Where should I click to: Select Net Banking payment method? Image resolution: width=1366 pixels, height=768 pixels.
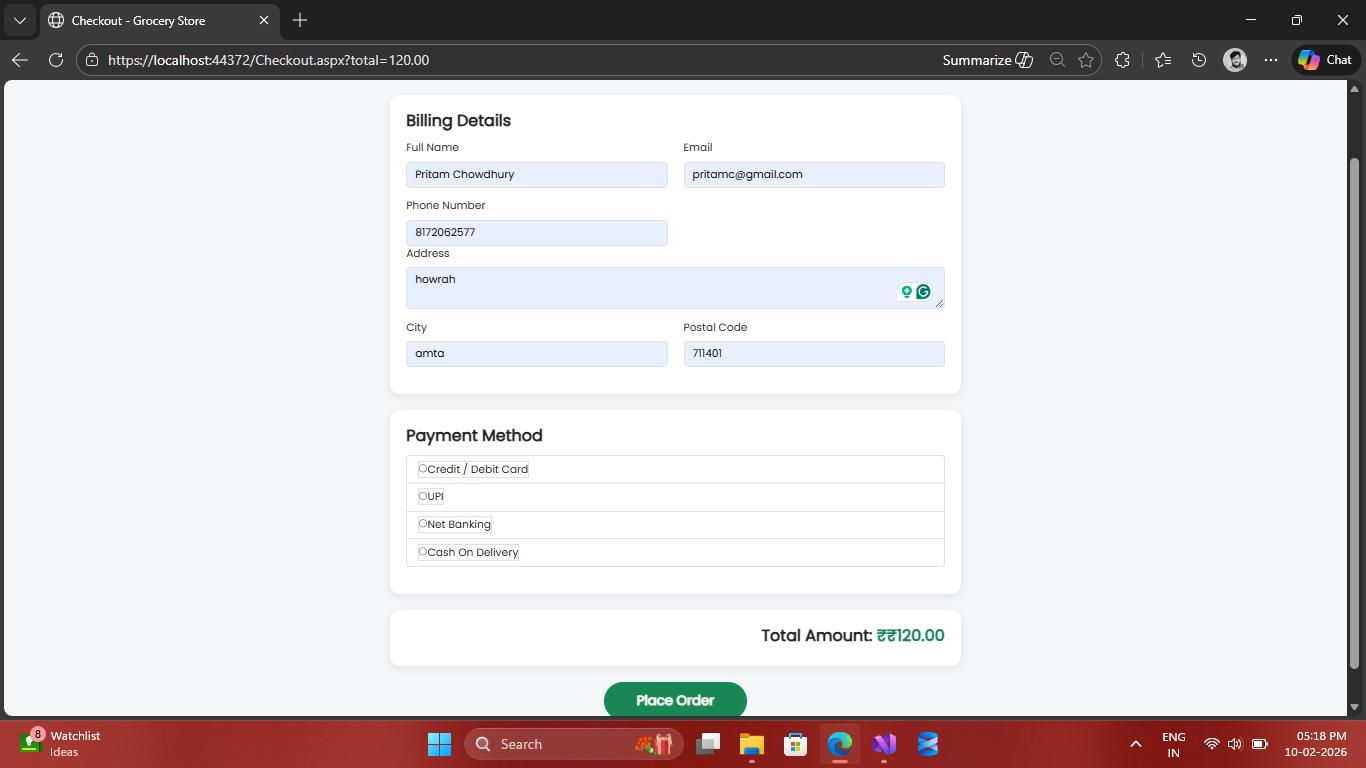coord(423,524)
